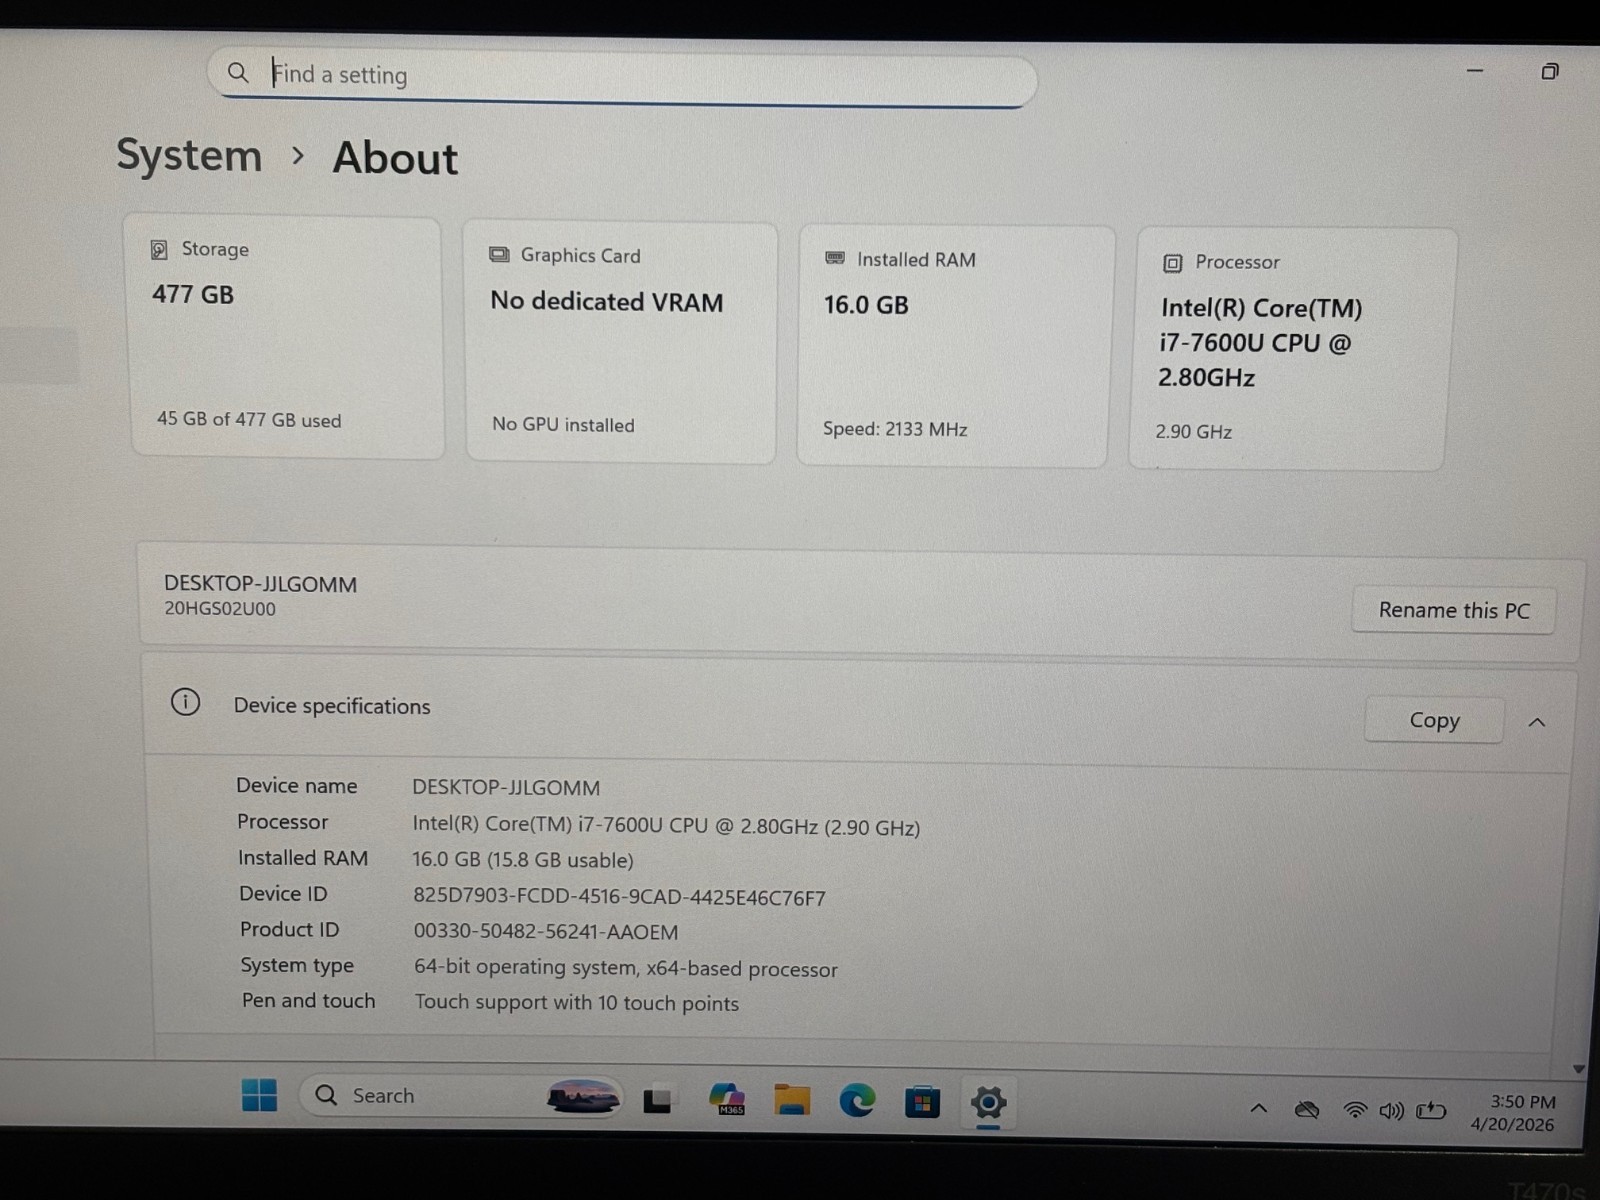Open the Graphics Card info card
Image resolution: width=1600 pixels, height=1200 pixels.
621,342
